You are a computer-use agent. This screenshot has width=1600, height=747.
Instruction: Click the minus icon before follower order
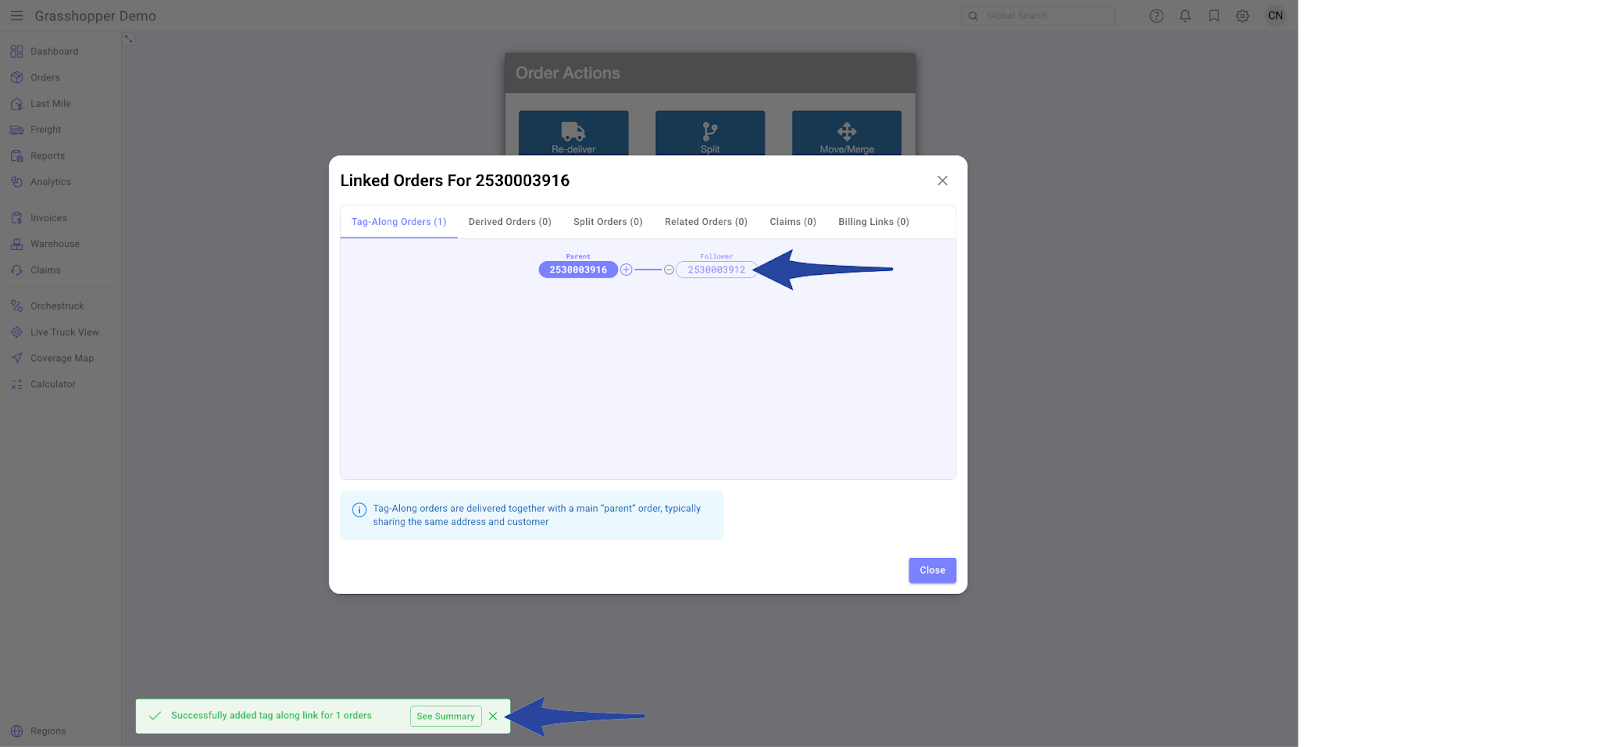[x=669, y=270]
